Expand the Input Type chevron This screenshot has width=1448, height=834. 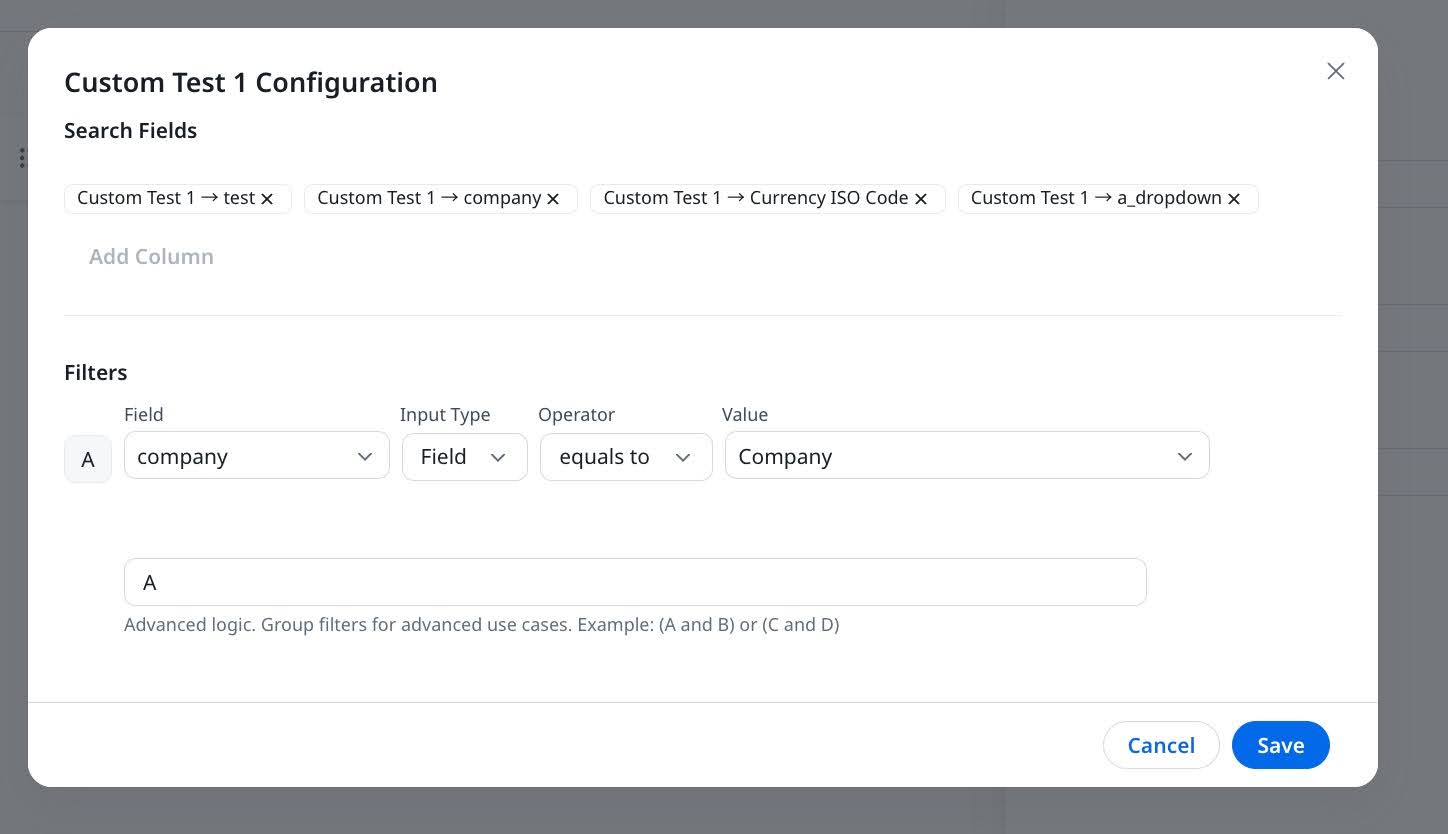498,457
